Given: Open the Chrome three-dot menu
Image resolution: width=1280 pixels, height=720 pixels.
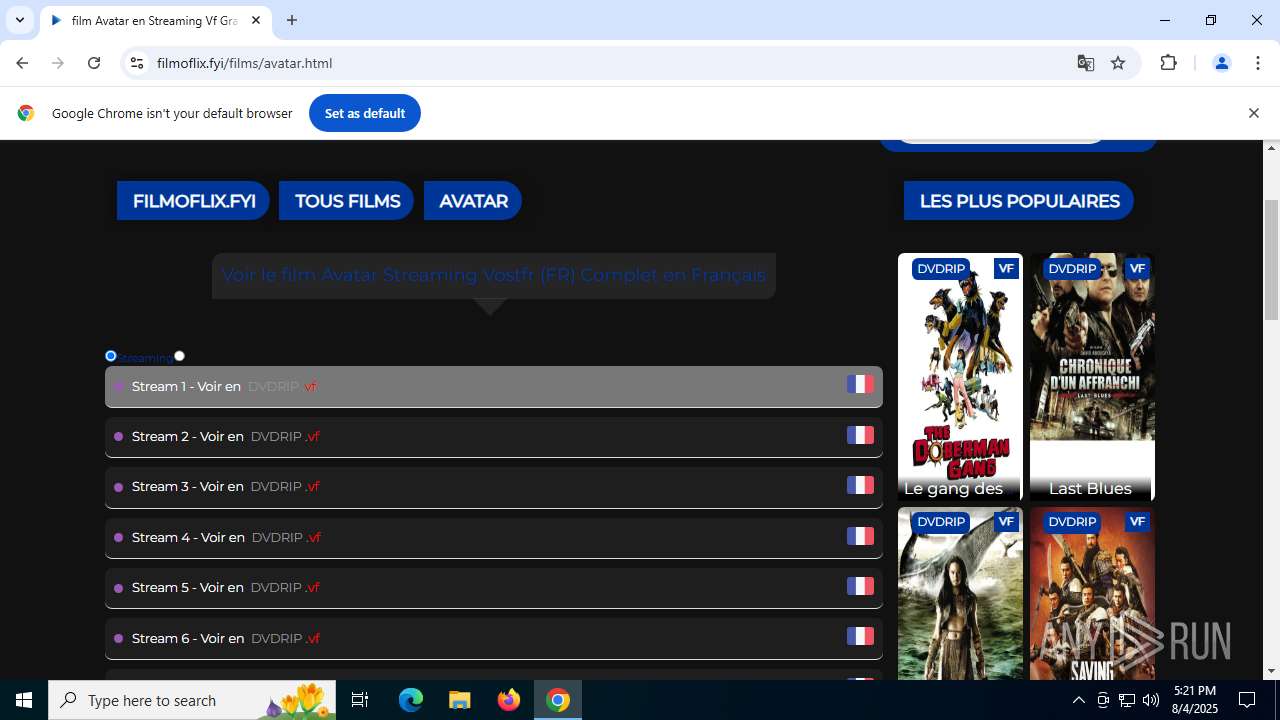Looking at the screenshot, I should tap(1258, 63).
